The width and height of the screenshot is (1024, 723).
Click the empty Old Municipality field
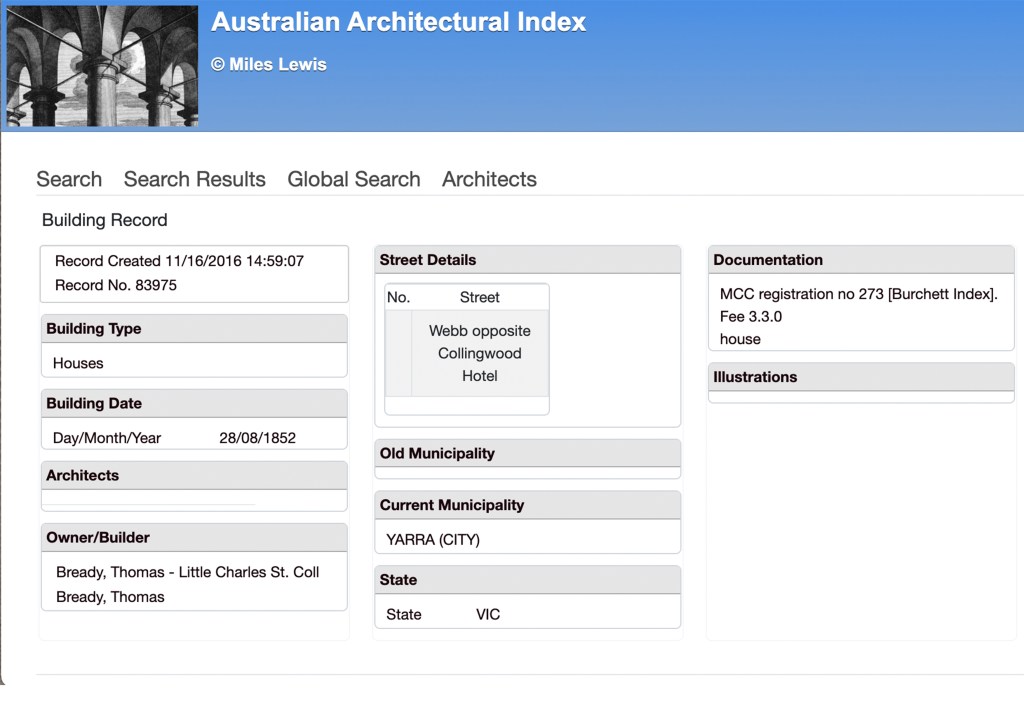point(527,473)
